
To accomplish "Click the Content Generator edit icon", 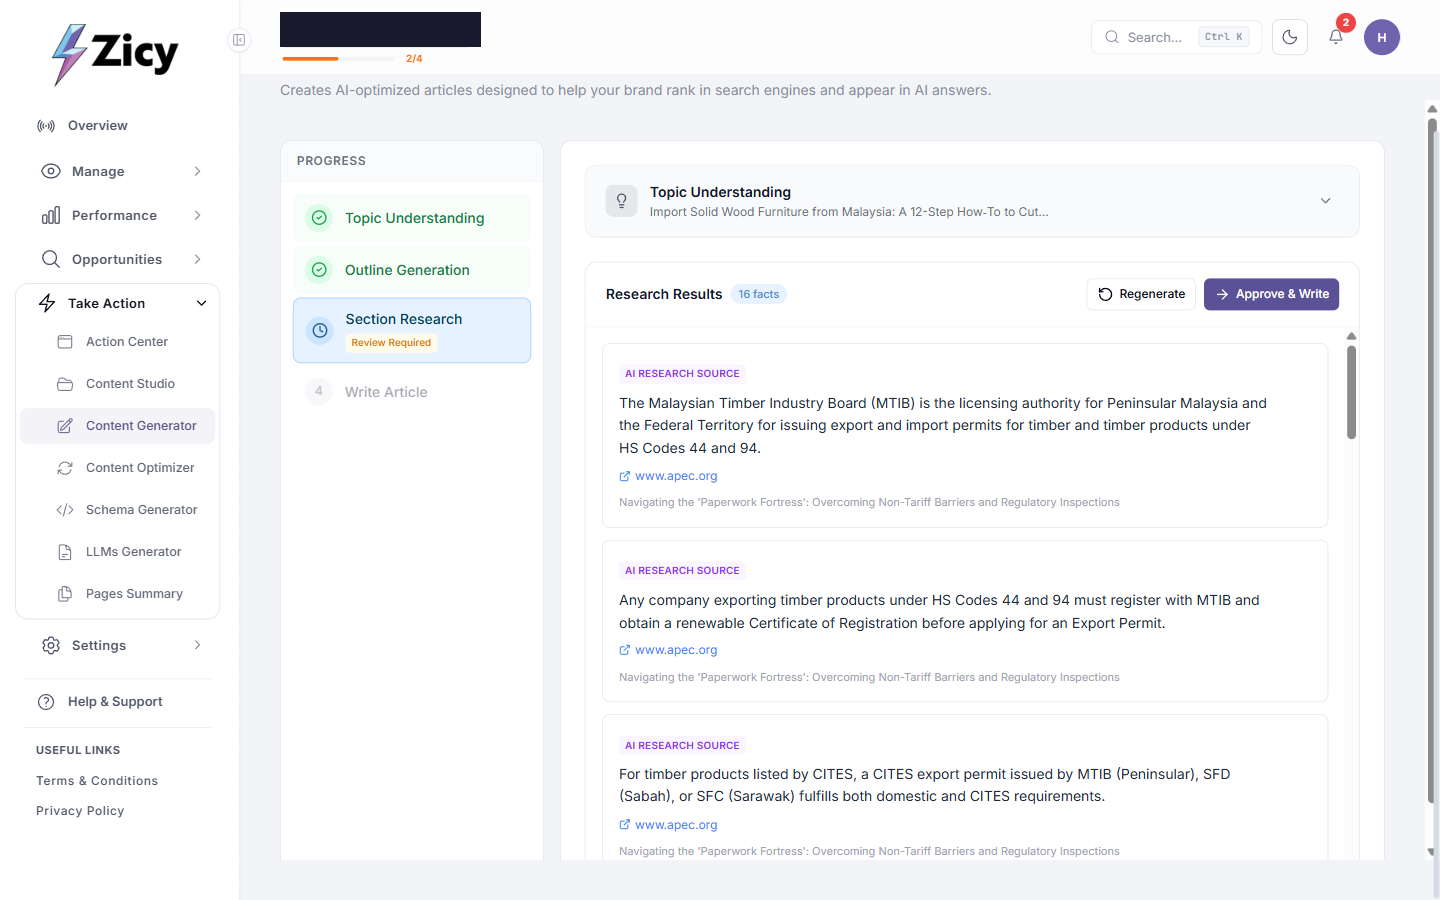I will (x=65, y=426).
